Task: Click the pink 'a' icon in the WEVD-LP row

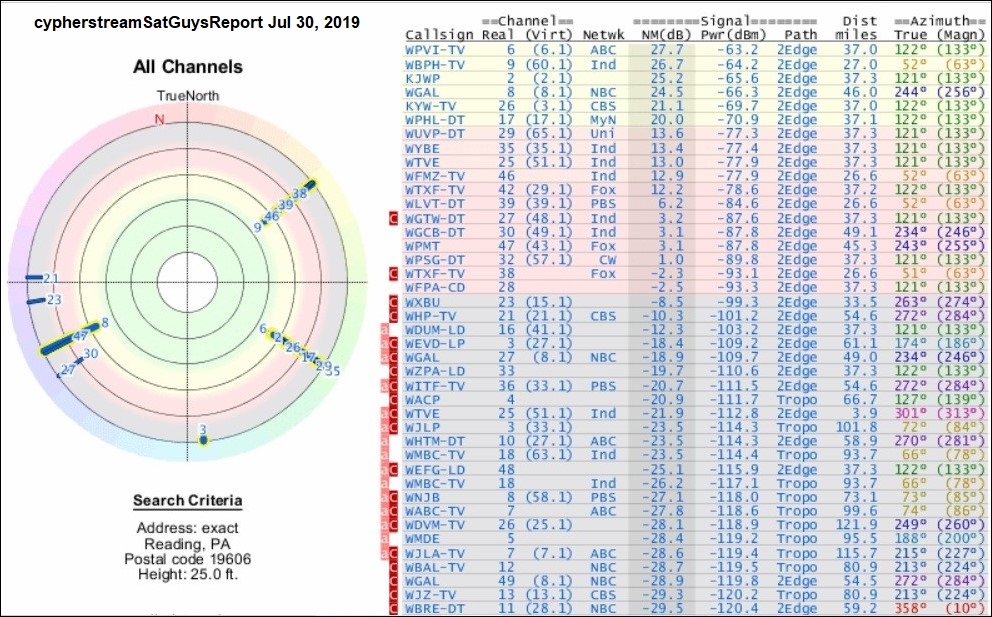Action: pyautogui.click(x=384, y=344)
